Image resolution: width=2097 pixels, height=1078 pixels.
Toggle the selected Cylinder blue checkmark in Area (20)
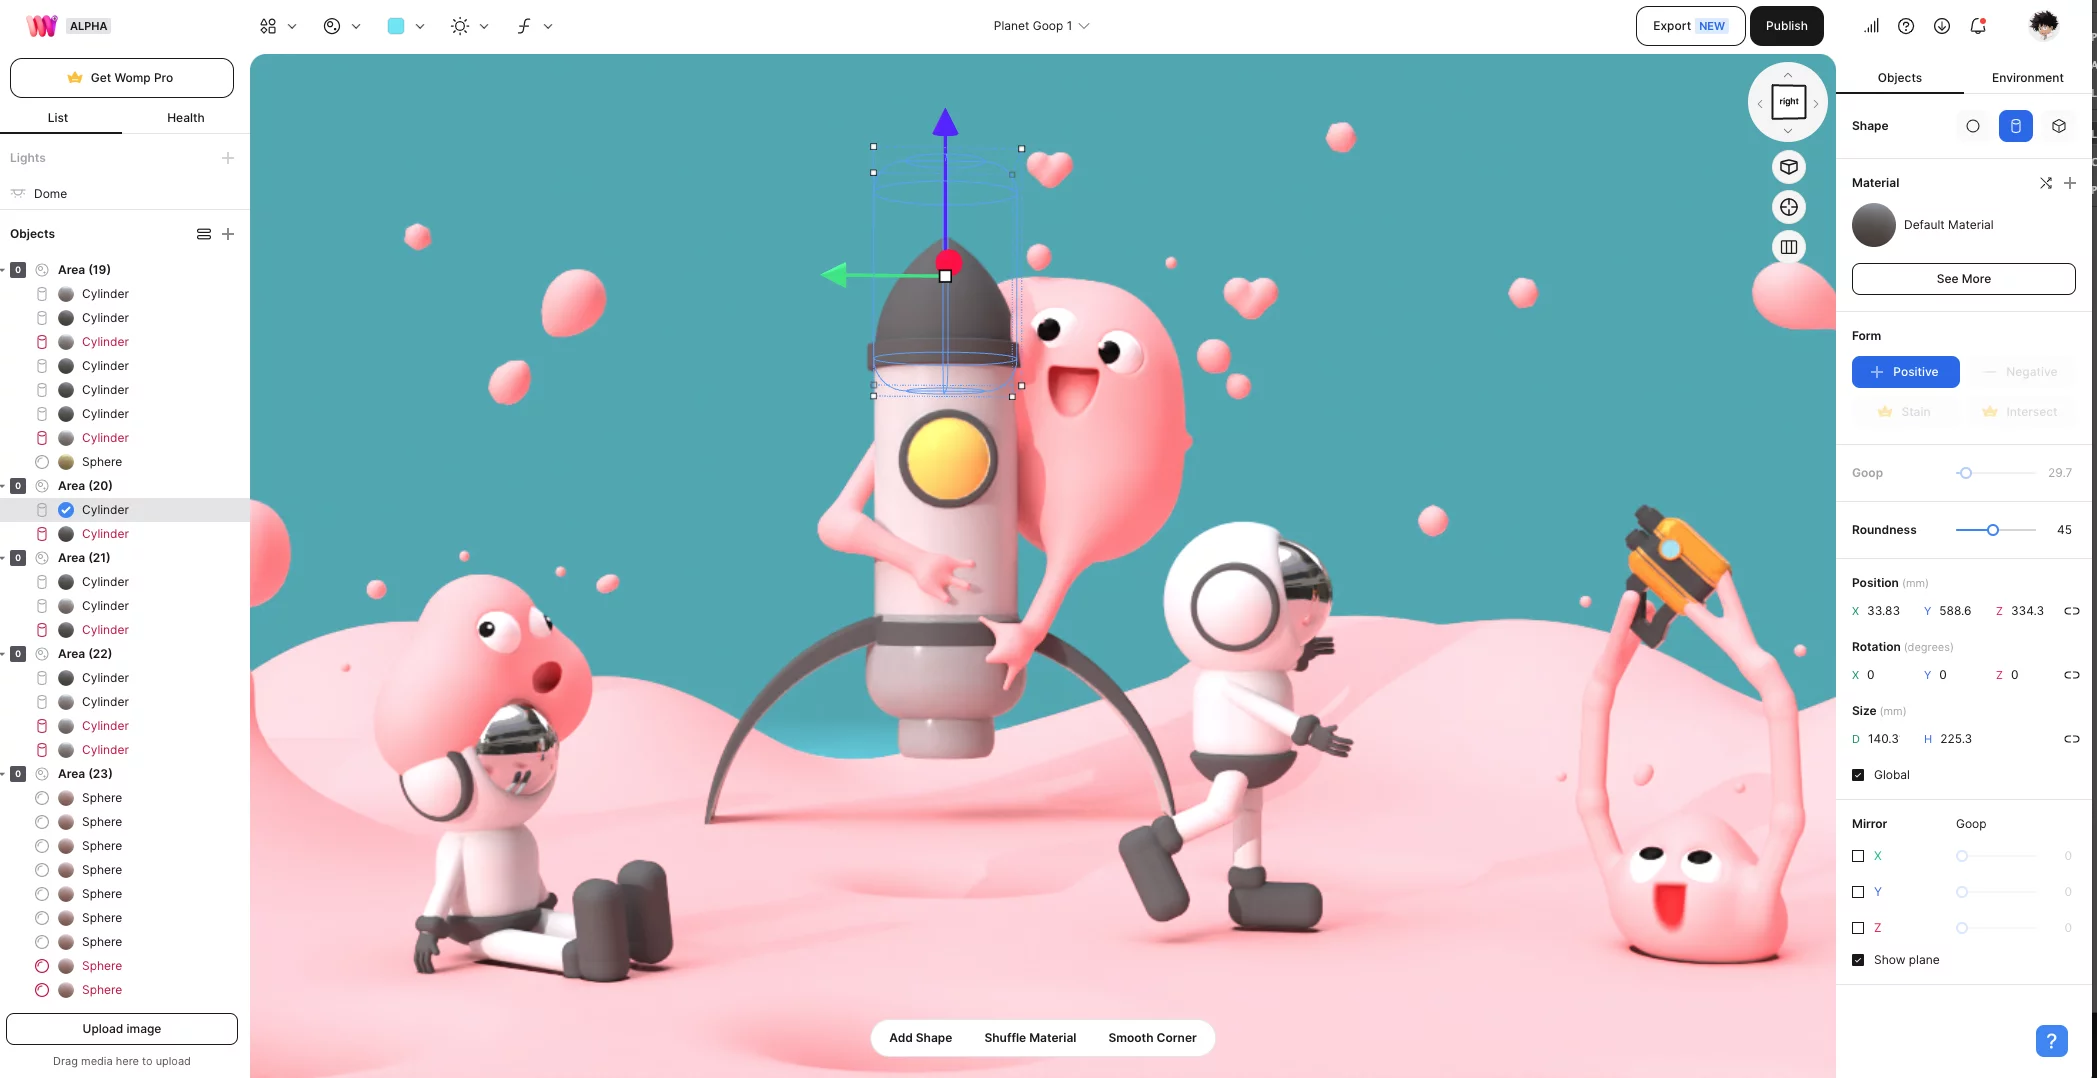pos(66,510)
